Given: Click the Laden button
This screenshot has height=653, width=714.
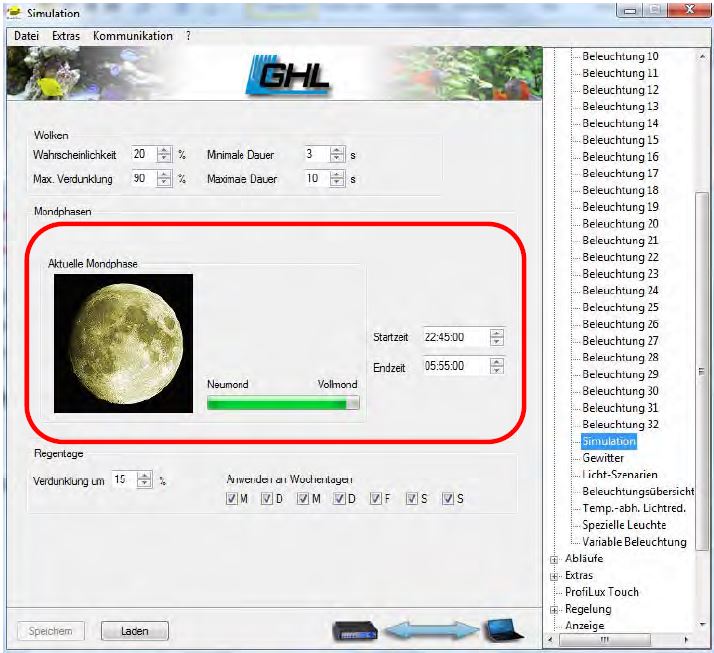Looking at the screenshot, I should point(134,631).
